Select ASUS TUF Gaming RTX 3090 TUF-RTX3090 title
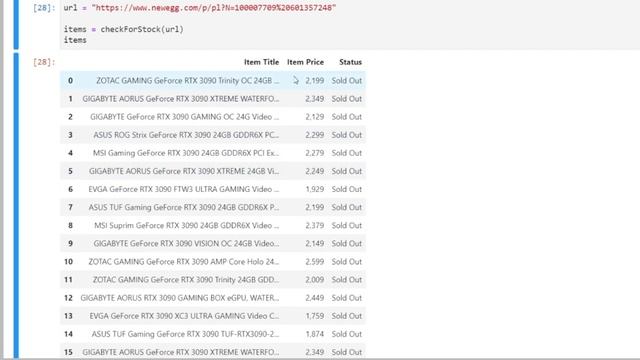The height and width of the screenshot is (360, 640). [x=185, y=334]
